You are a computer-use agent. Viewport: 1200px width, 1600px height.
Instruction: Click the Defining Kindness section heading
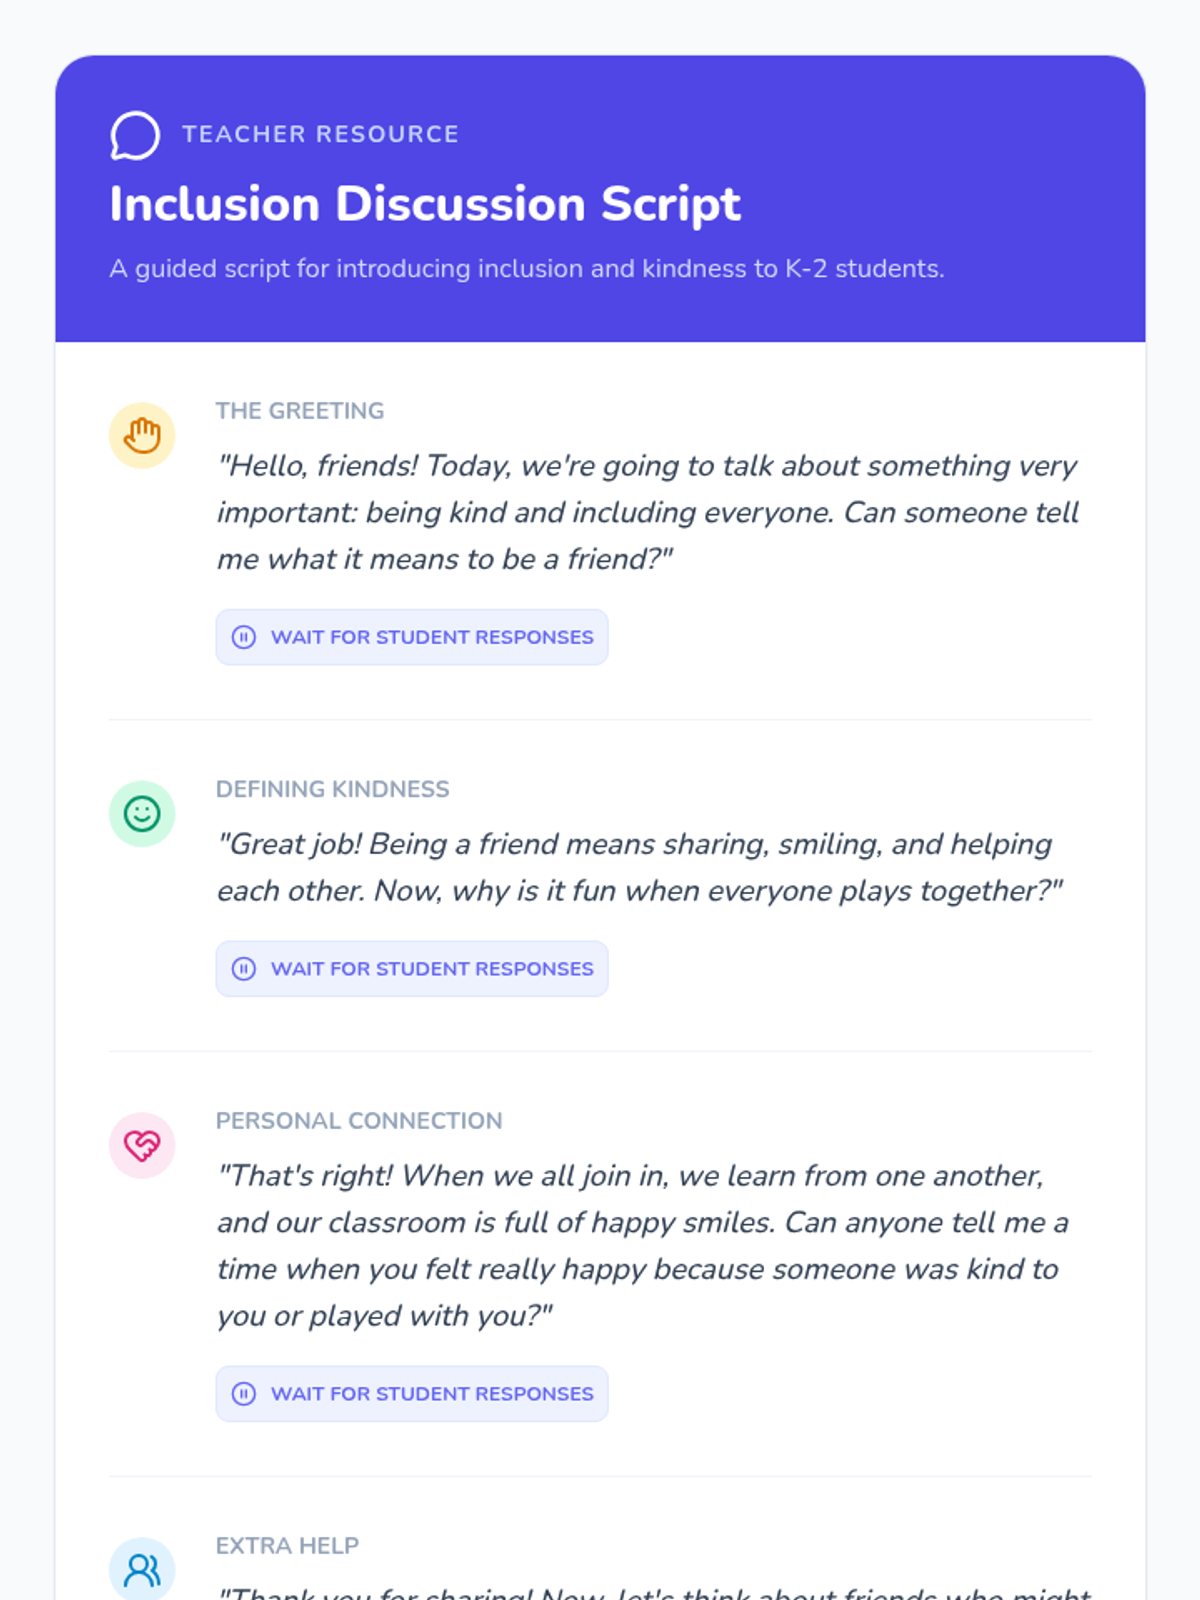click(x=333, y=789)
